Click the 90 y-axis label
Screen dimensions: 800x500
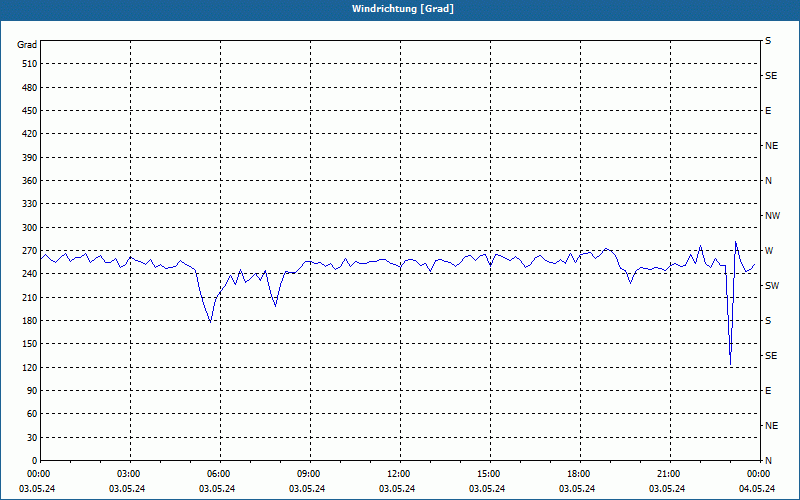(x=32, y=391)
